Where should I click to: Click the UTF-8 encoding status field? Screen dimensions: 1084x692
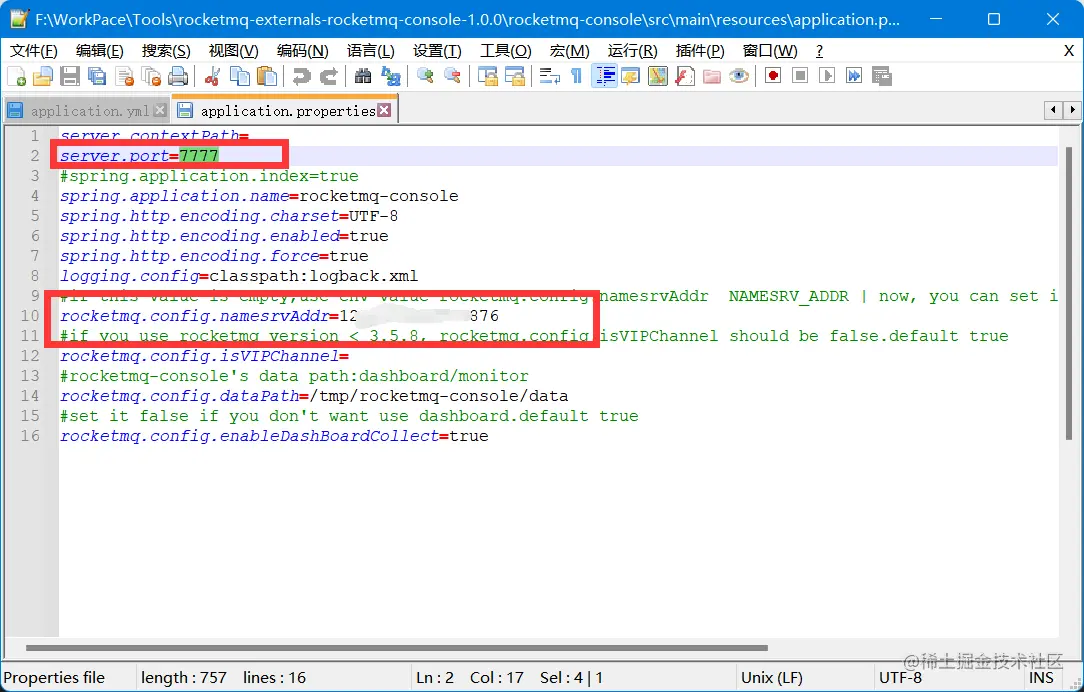901,677
